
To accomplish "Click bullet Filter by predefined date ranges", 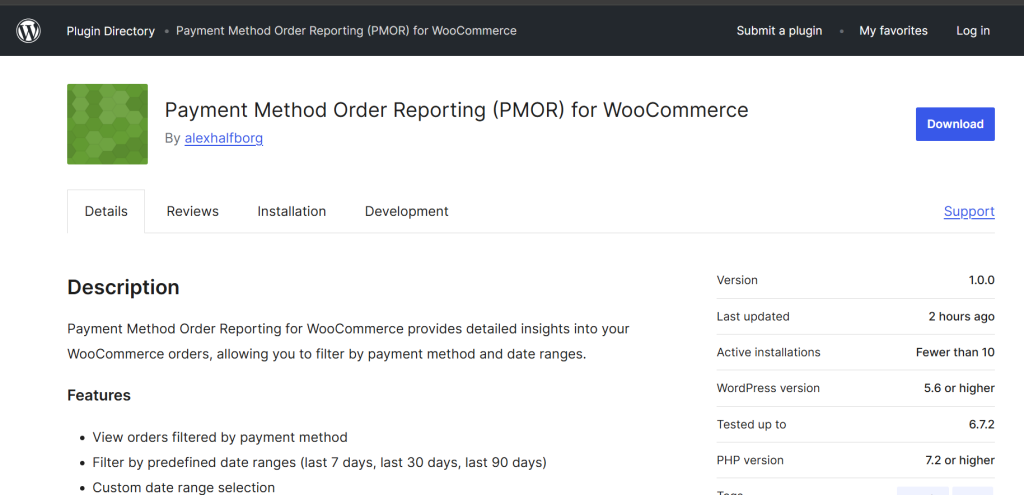I will pos(319,463).
